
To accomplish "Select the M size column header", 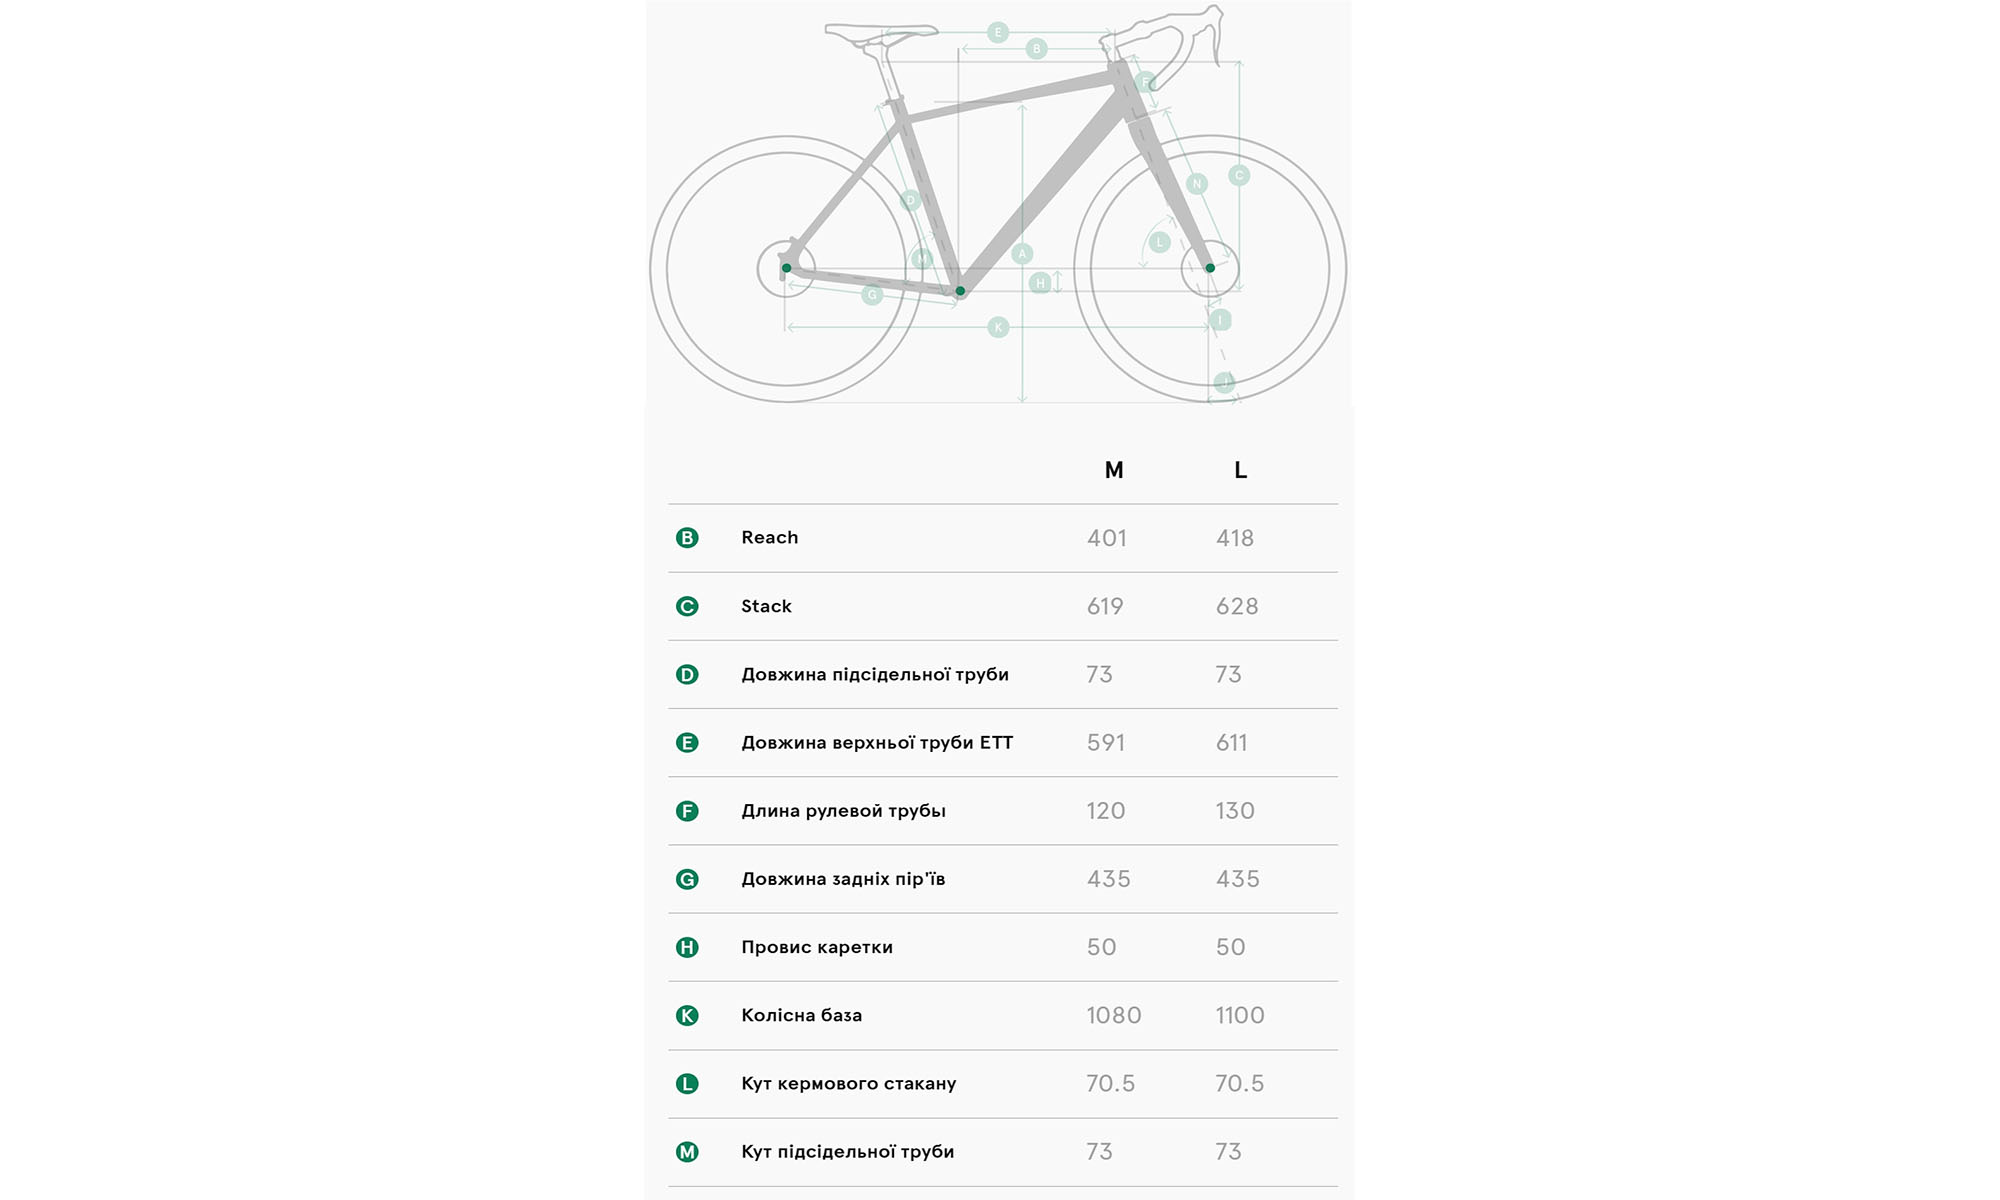I will (x=1114, y=470).
